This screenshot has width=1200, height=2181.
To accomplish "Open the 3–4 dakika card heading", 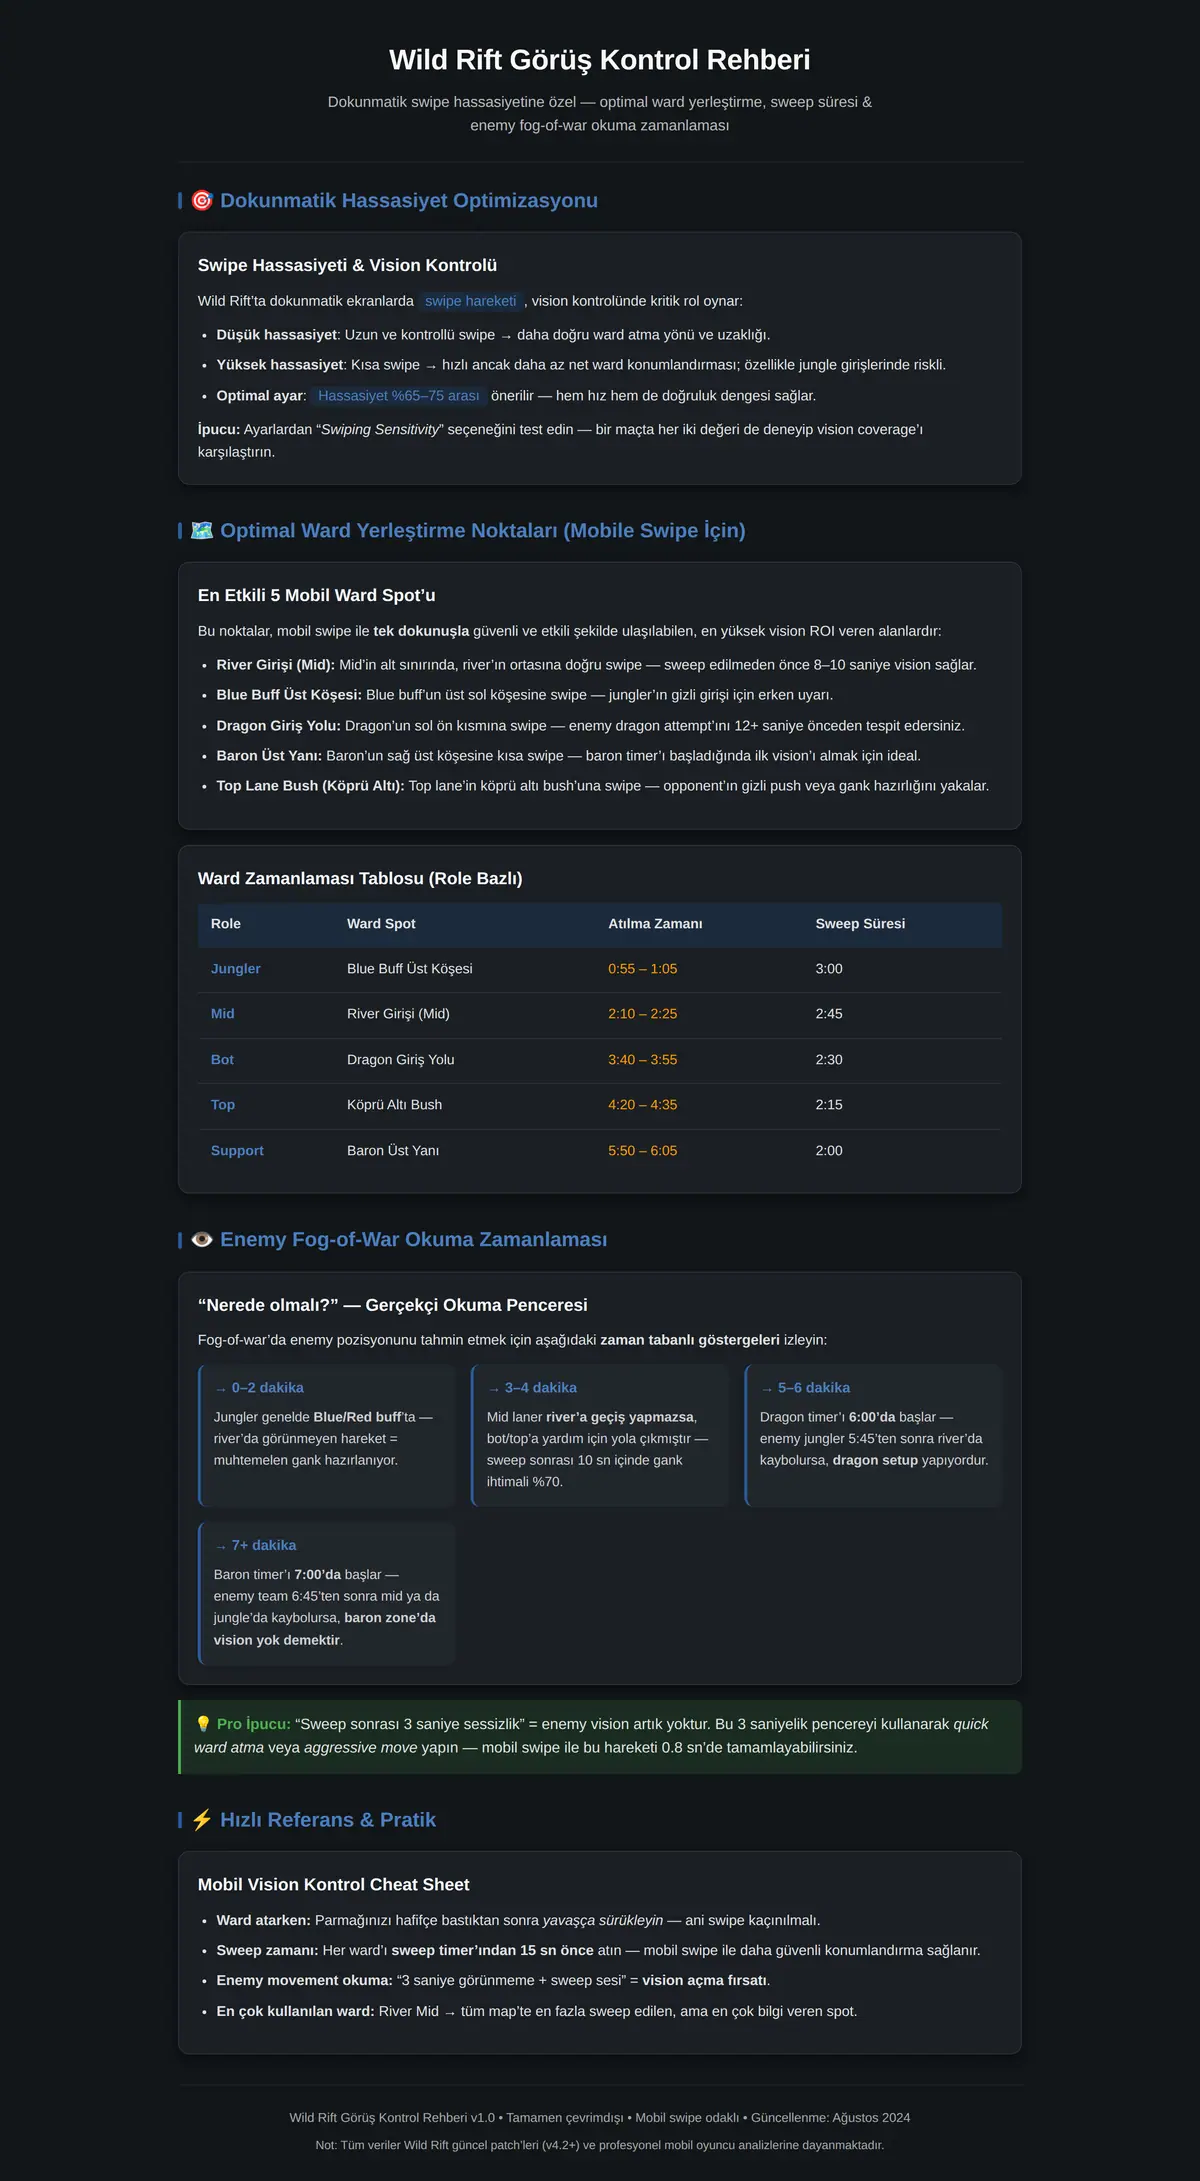I will point(532,1388).
